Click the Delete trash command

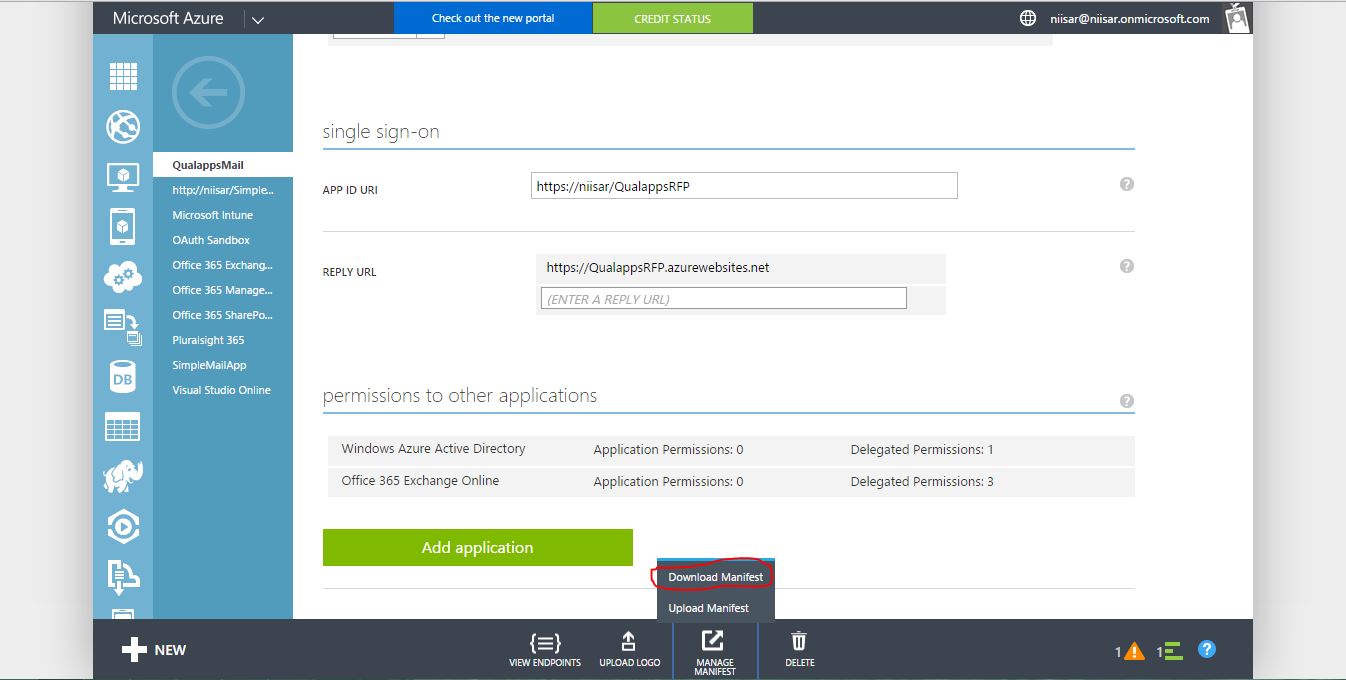coord(799,649)
